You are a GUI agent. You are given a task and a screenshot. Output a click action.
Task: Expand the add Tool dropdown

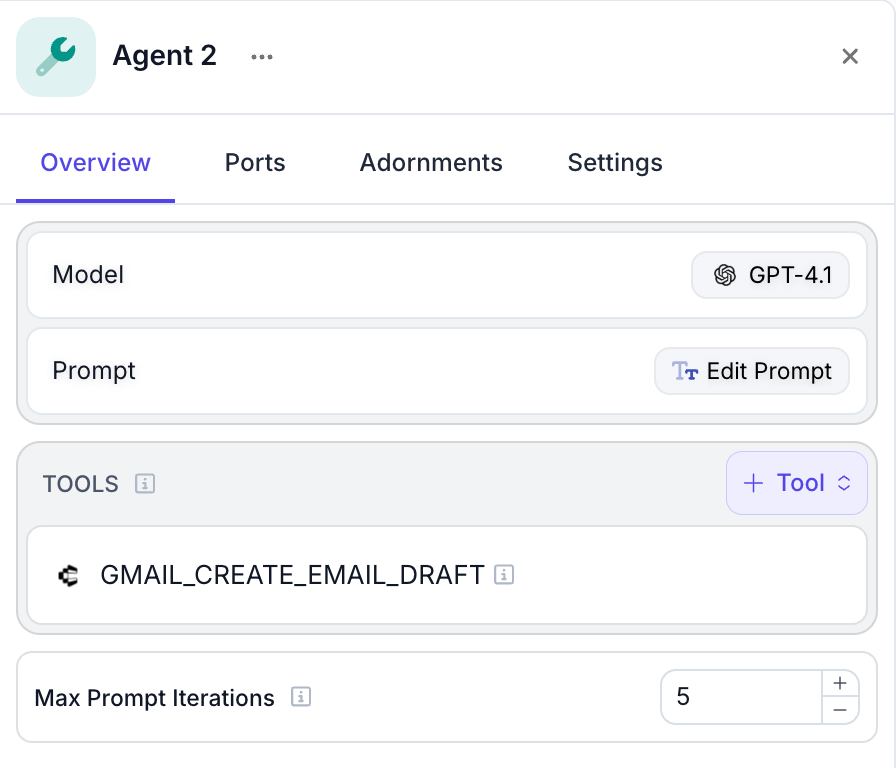(x=796, y=483)
